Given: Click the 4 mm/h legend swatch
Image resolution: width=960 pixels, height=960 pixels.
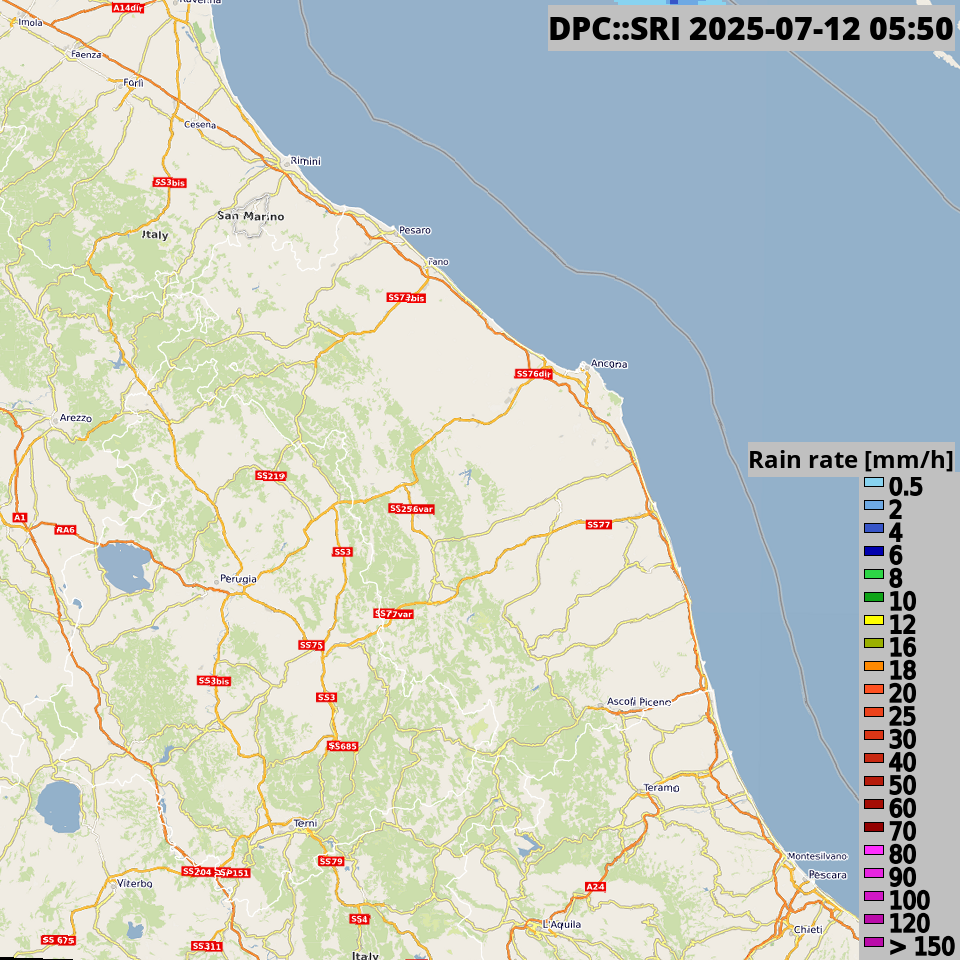Looking at the screenshot, I should [x=874, y=528].
